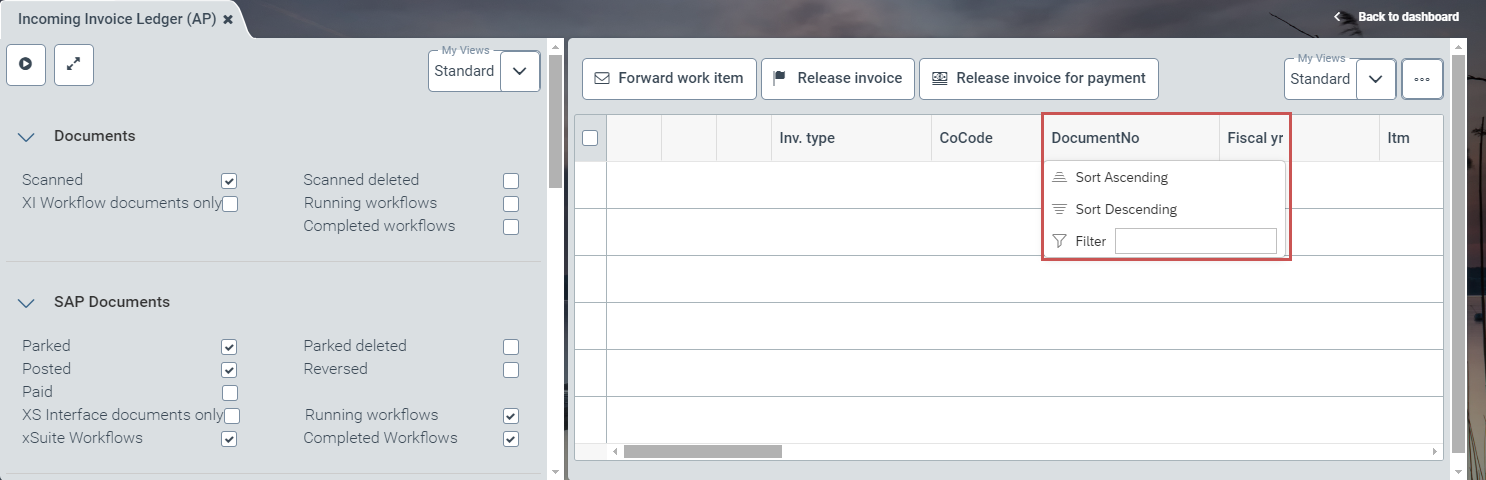Screen dimensions: 1486x480
Task: Click the Sort Ascending icon entry
Action: tap(1110, 178)
